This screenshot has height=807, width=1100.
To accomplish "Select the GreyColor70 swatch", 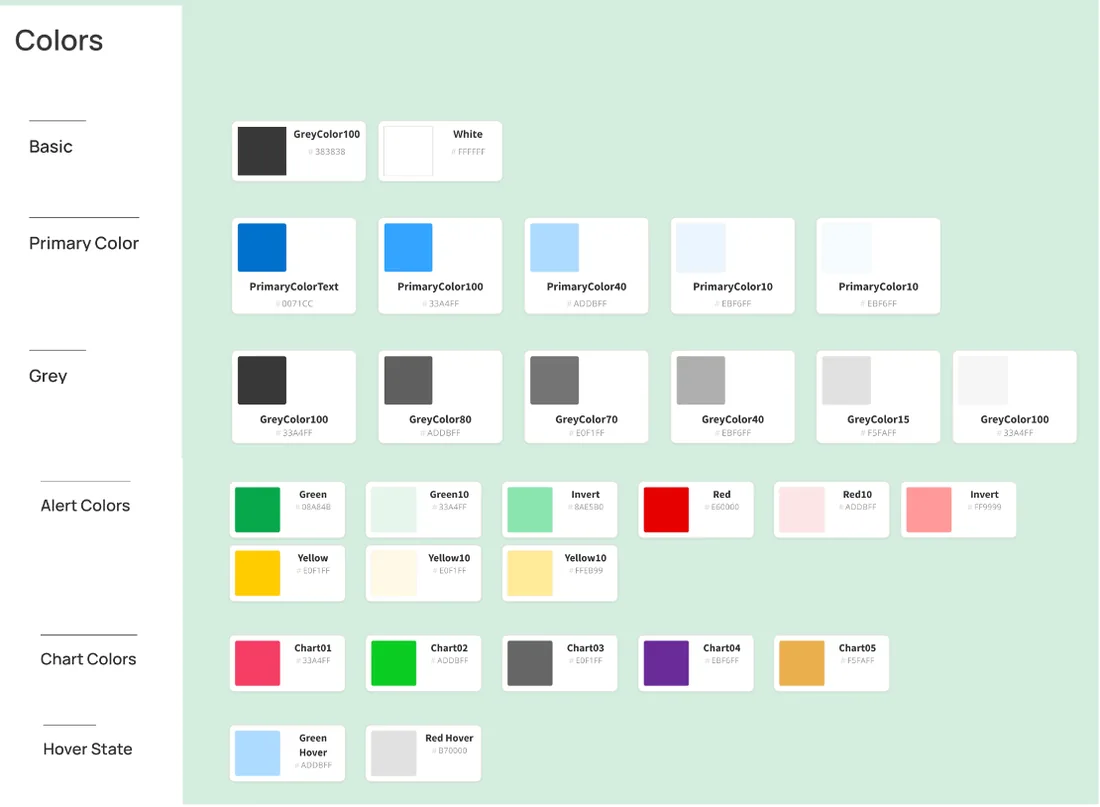I will (554, 380).
